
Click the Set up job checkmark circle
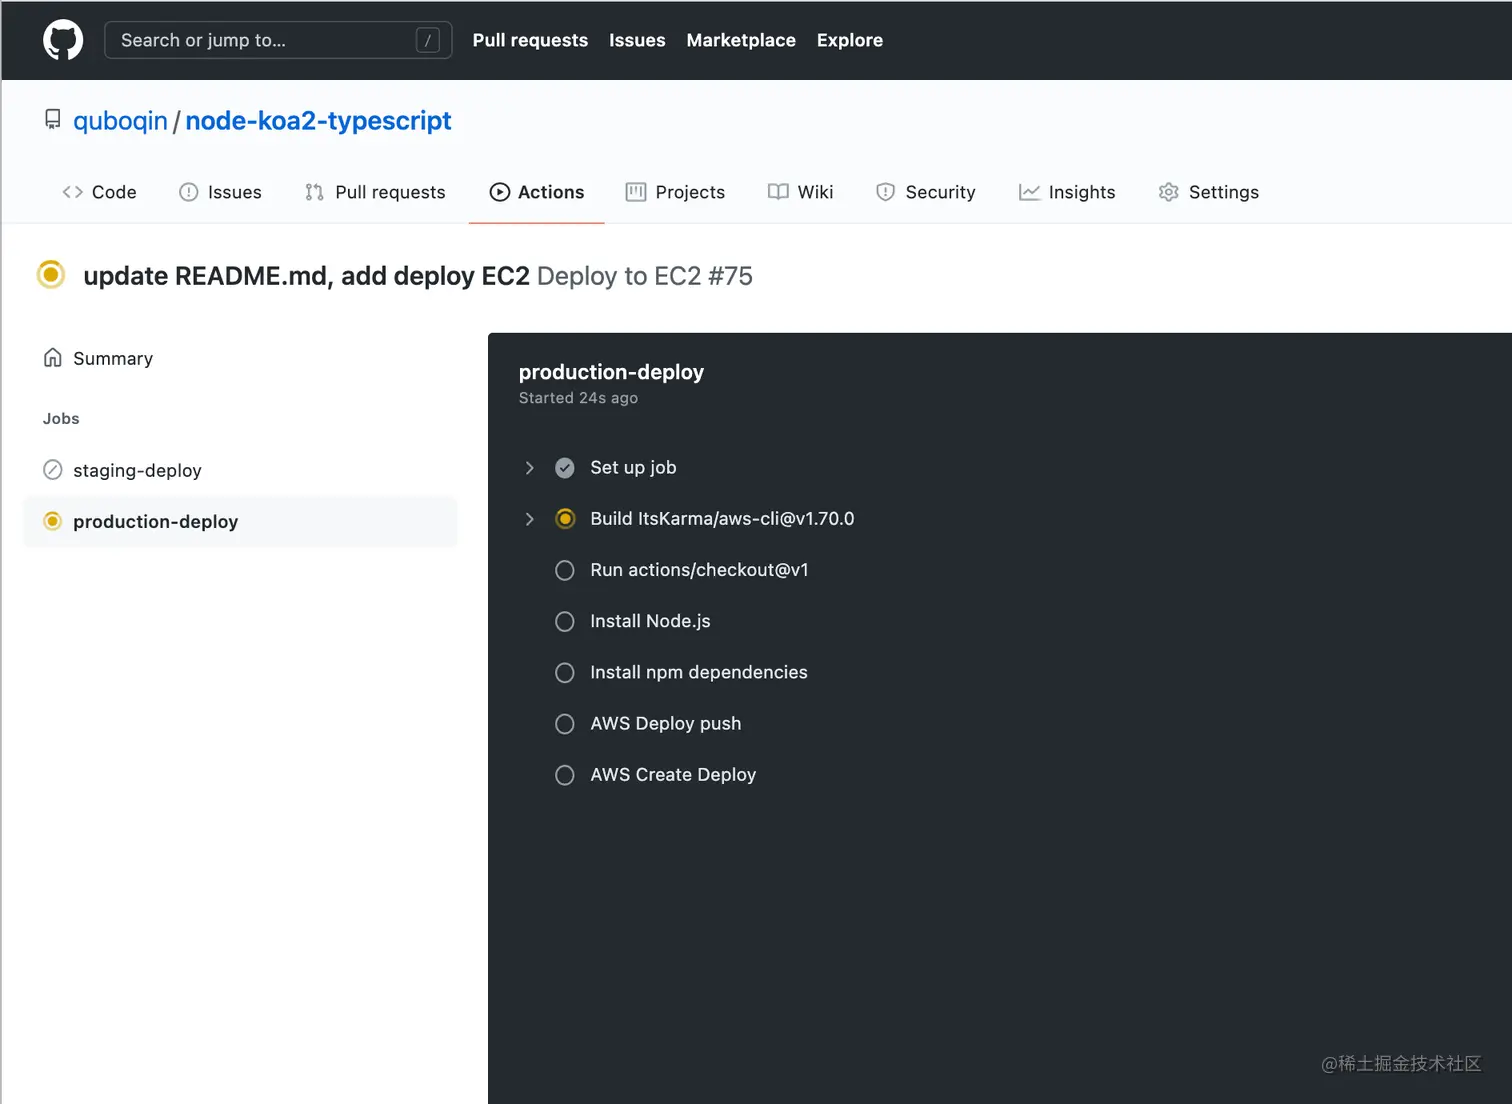[x=565, y=467]
